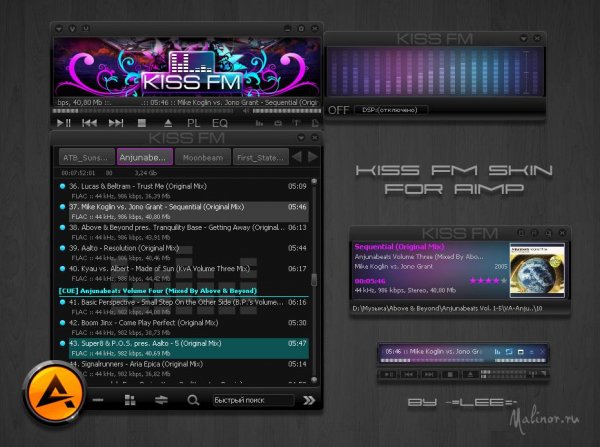This screenshot has height=447, width=600.
Task: Click the round button next to main player close
Action: [301, 29]
